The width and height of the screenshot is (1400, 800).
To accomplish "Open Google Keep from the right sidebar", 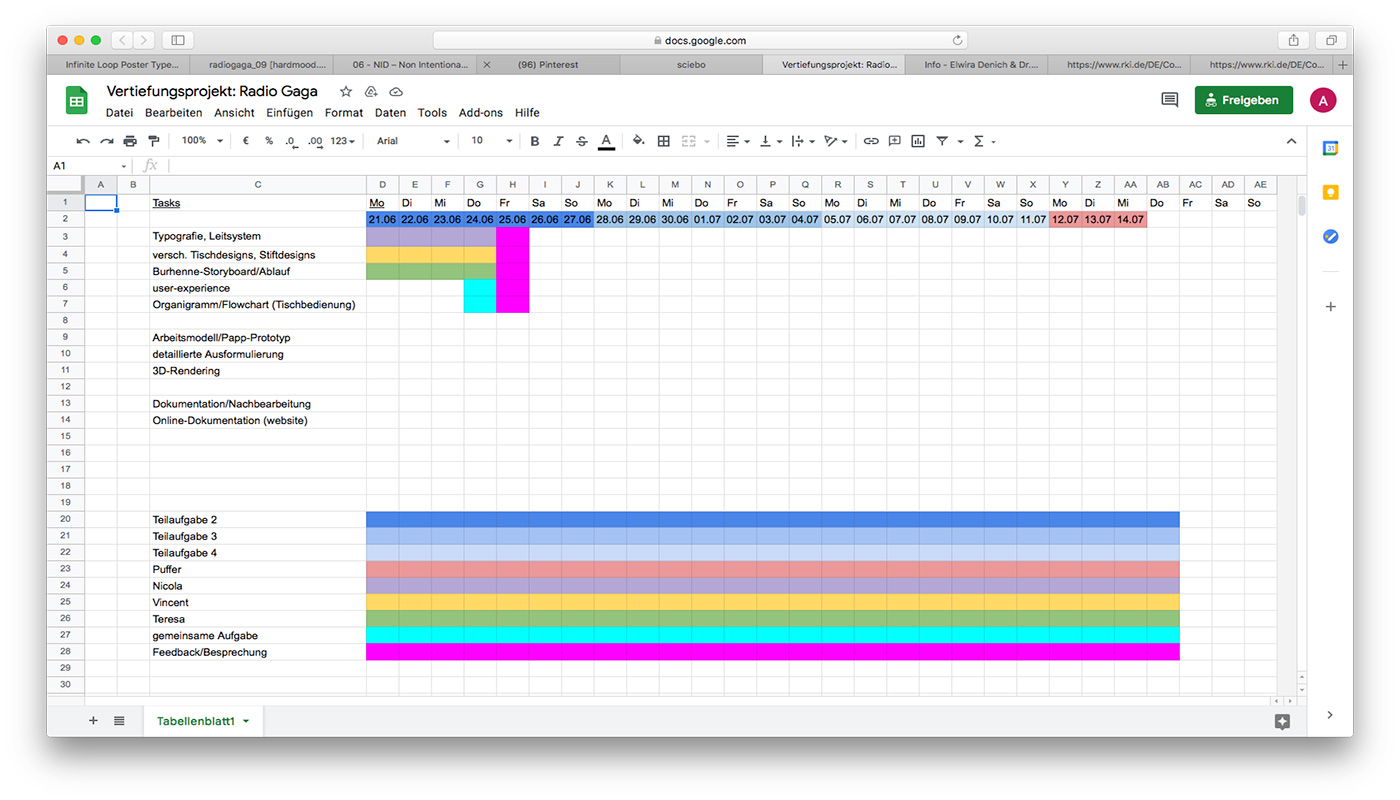I will click(1330, 191).
